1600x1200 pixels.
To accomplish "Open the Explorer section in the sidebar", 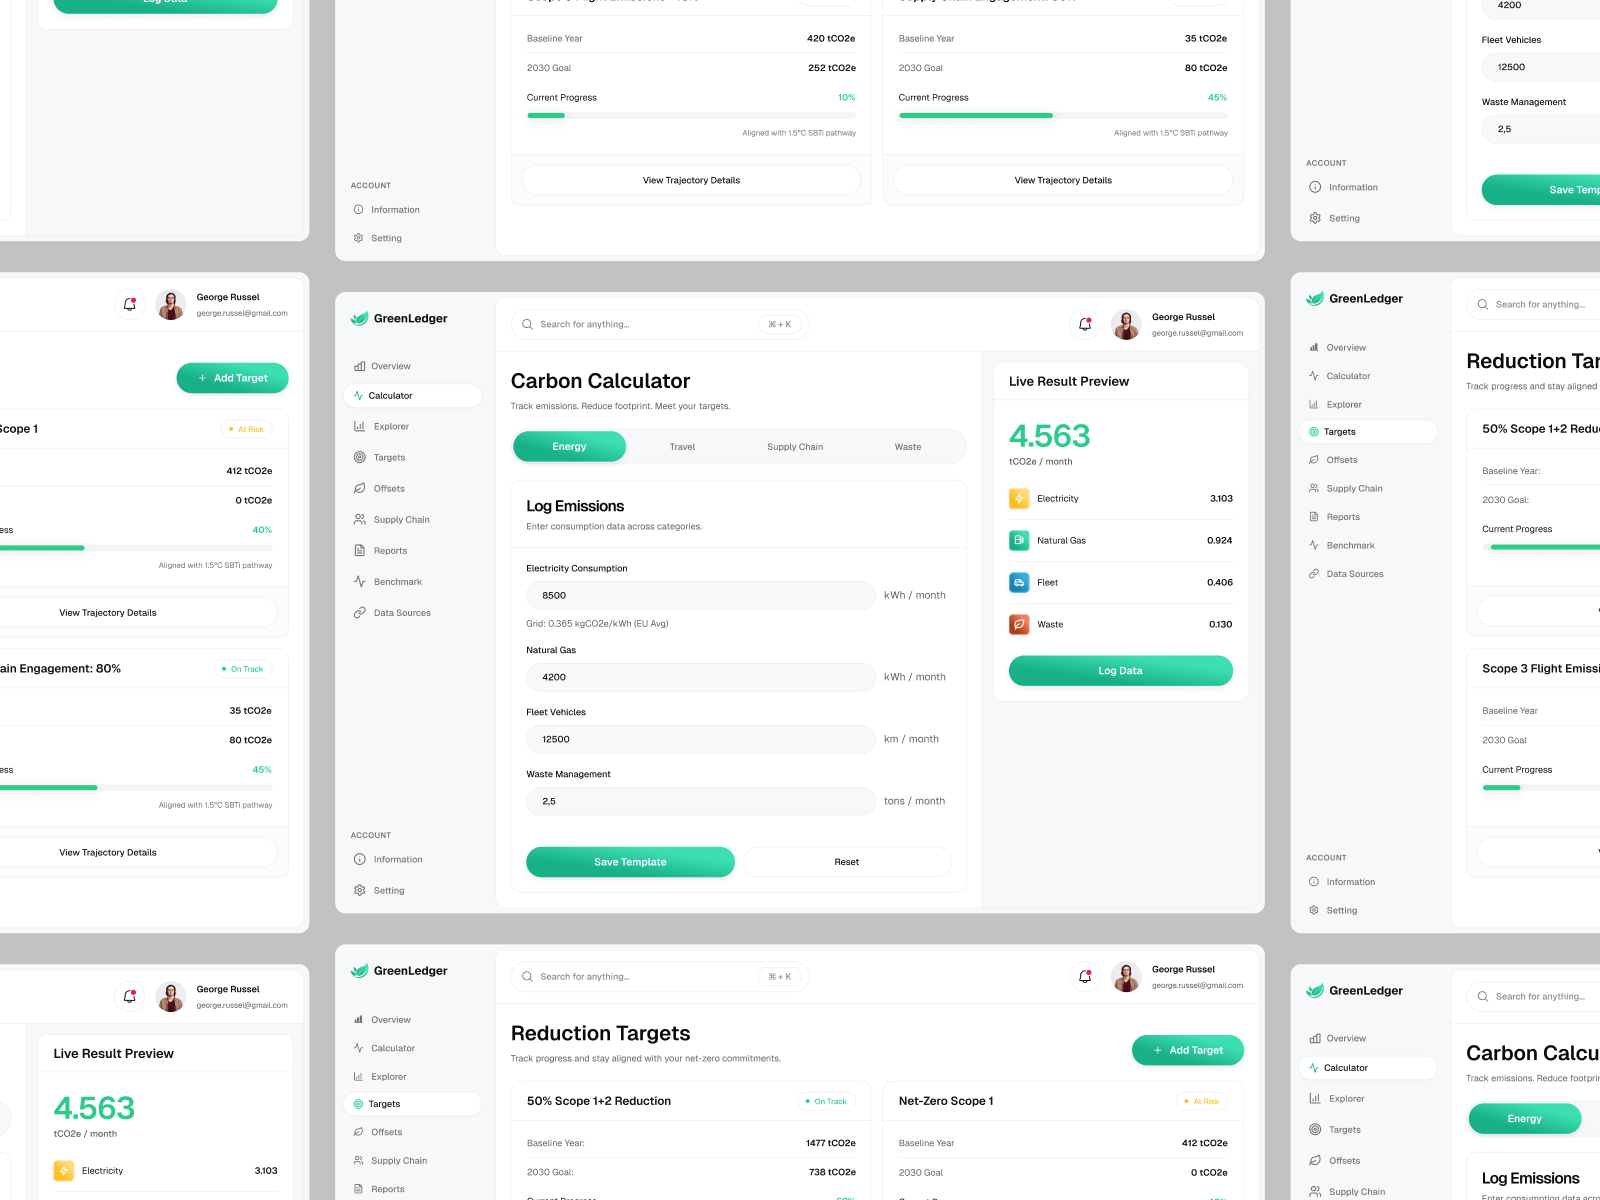I will pos(390,426).
